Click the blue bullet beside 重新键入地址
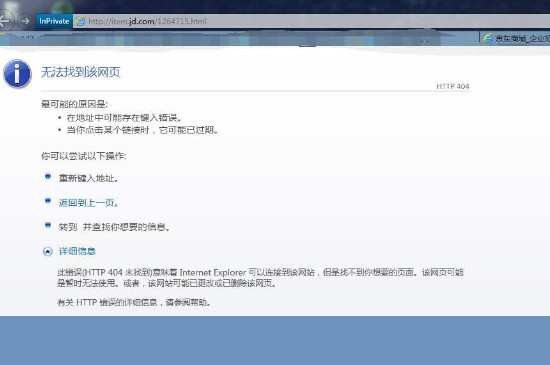 48,176
